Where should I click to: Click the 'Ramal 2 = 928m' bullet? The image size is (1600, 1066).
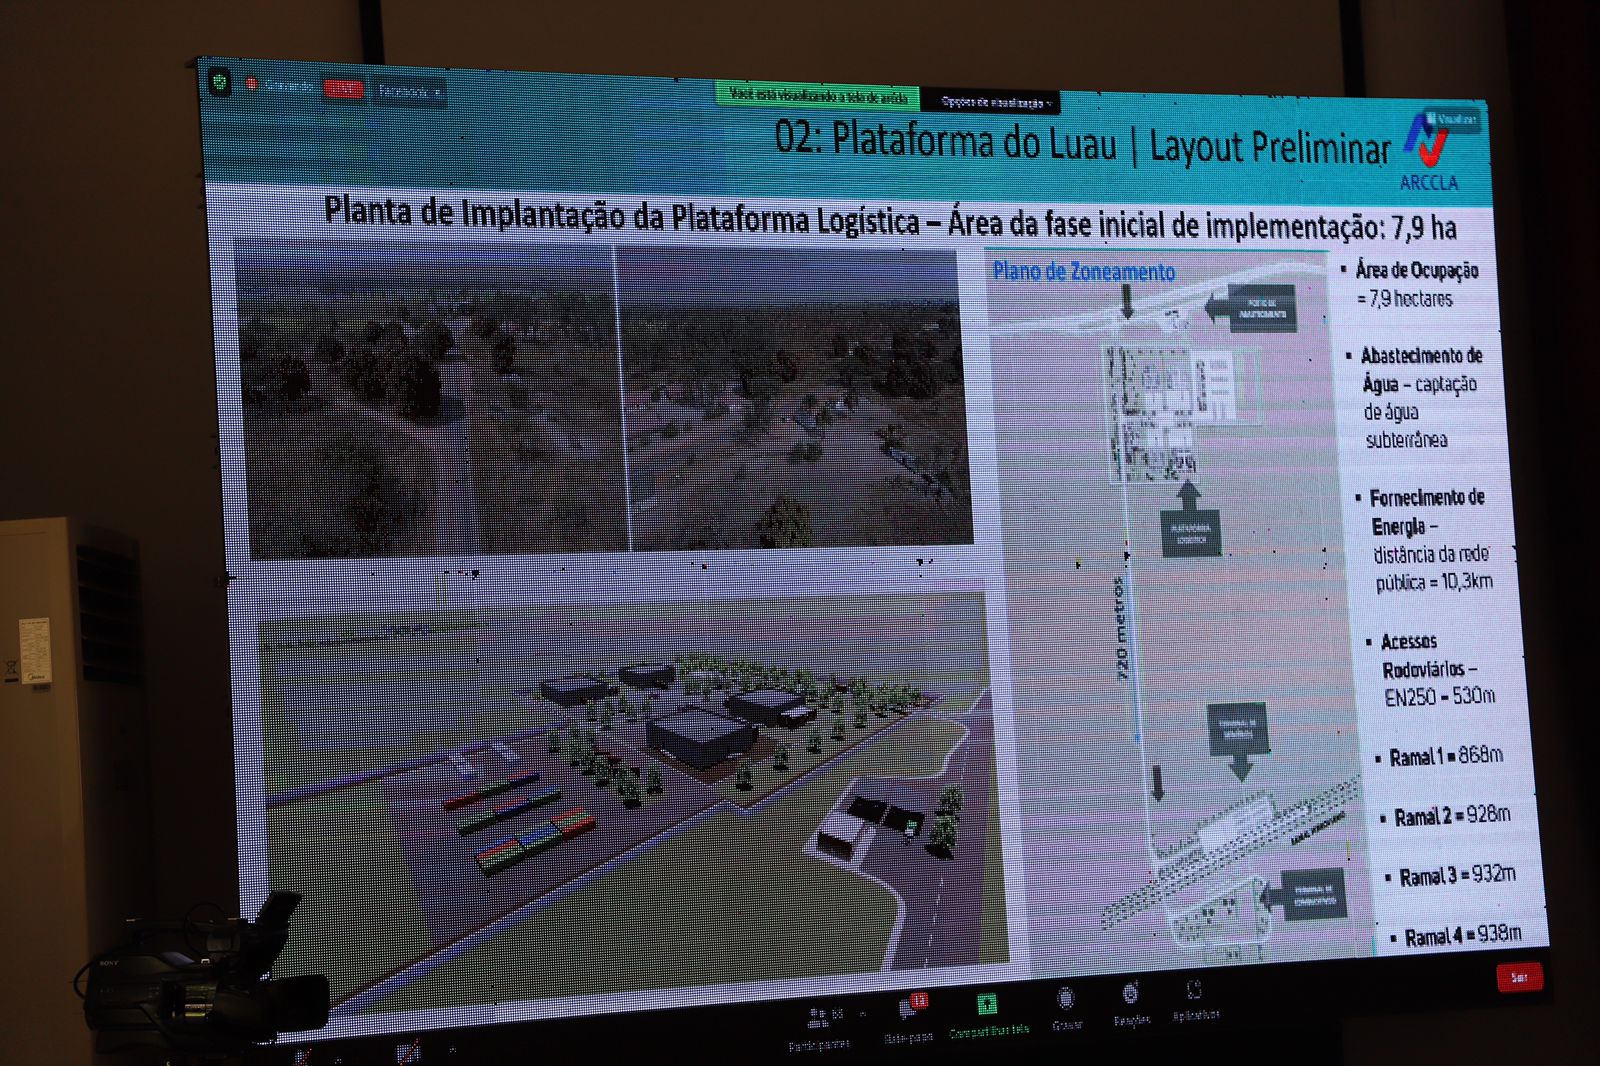[x=1446, y=816]
